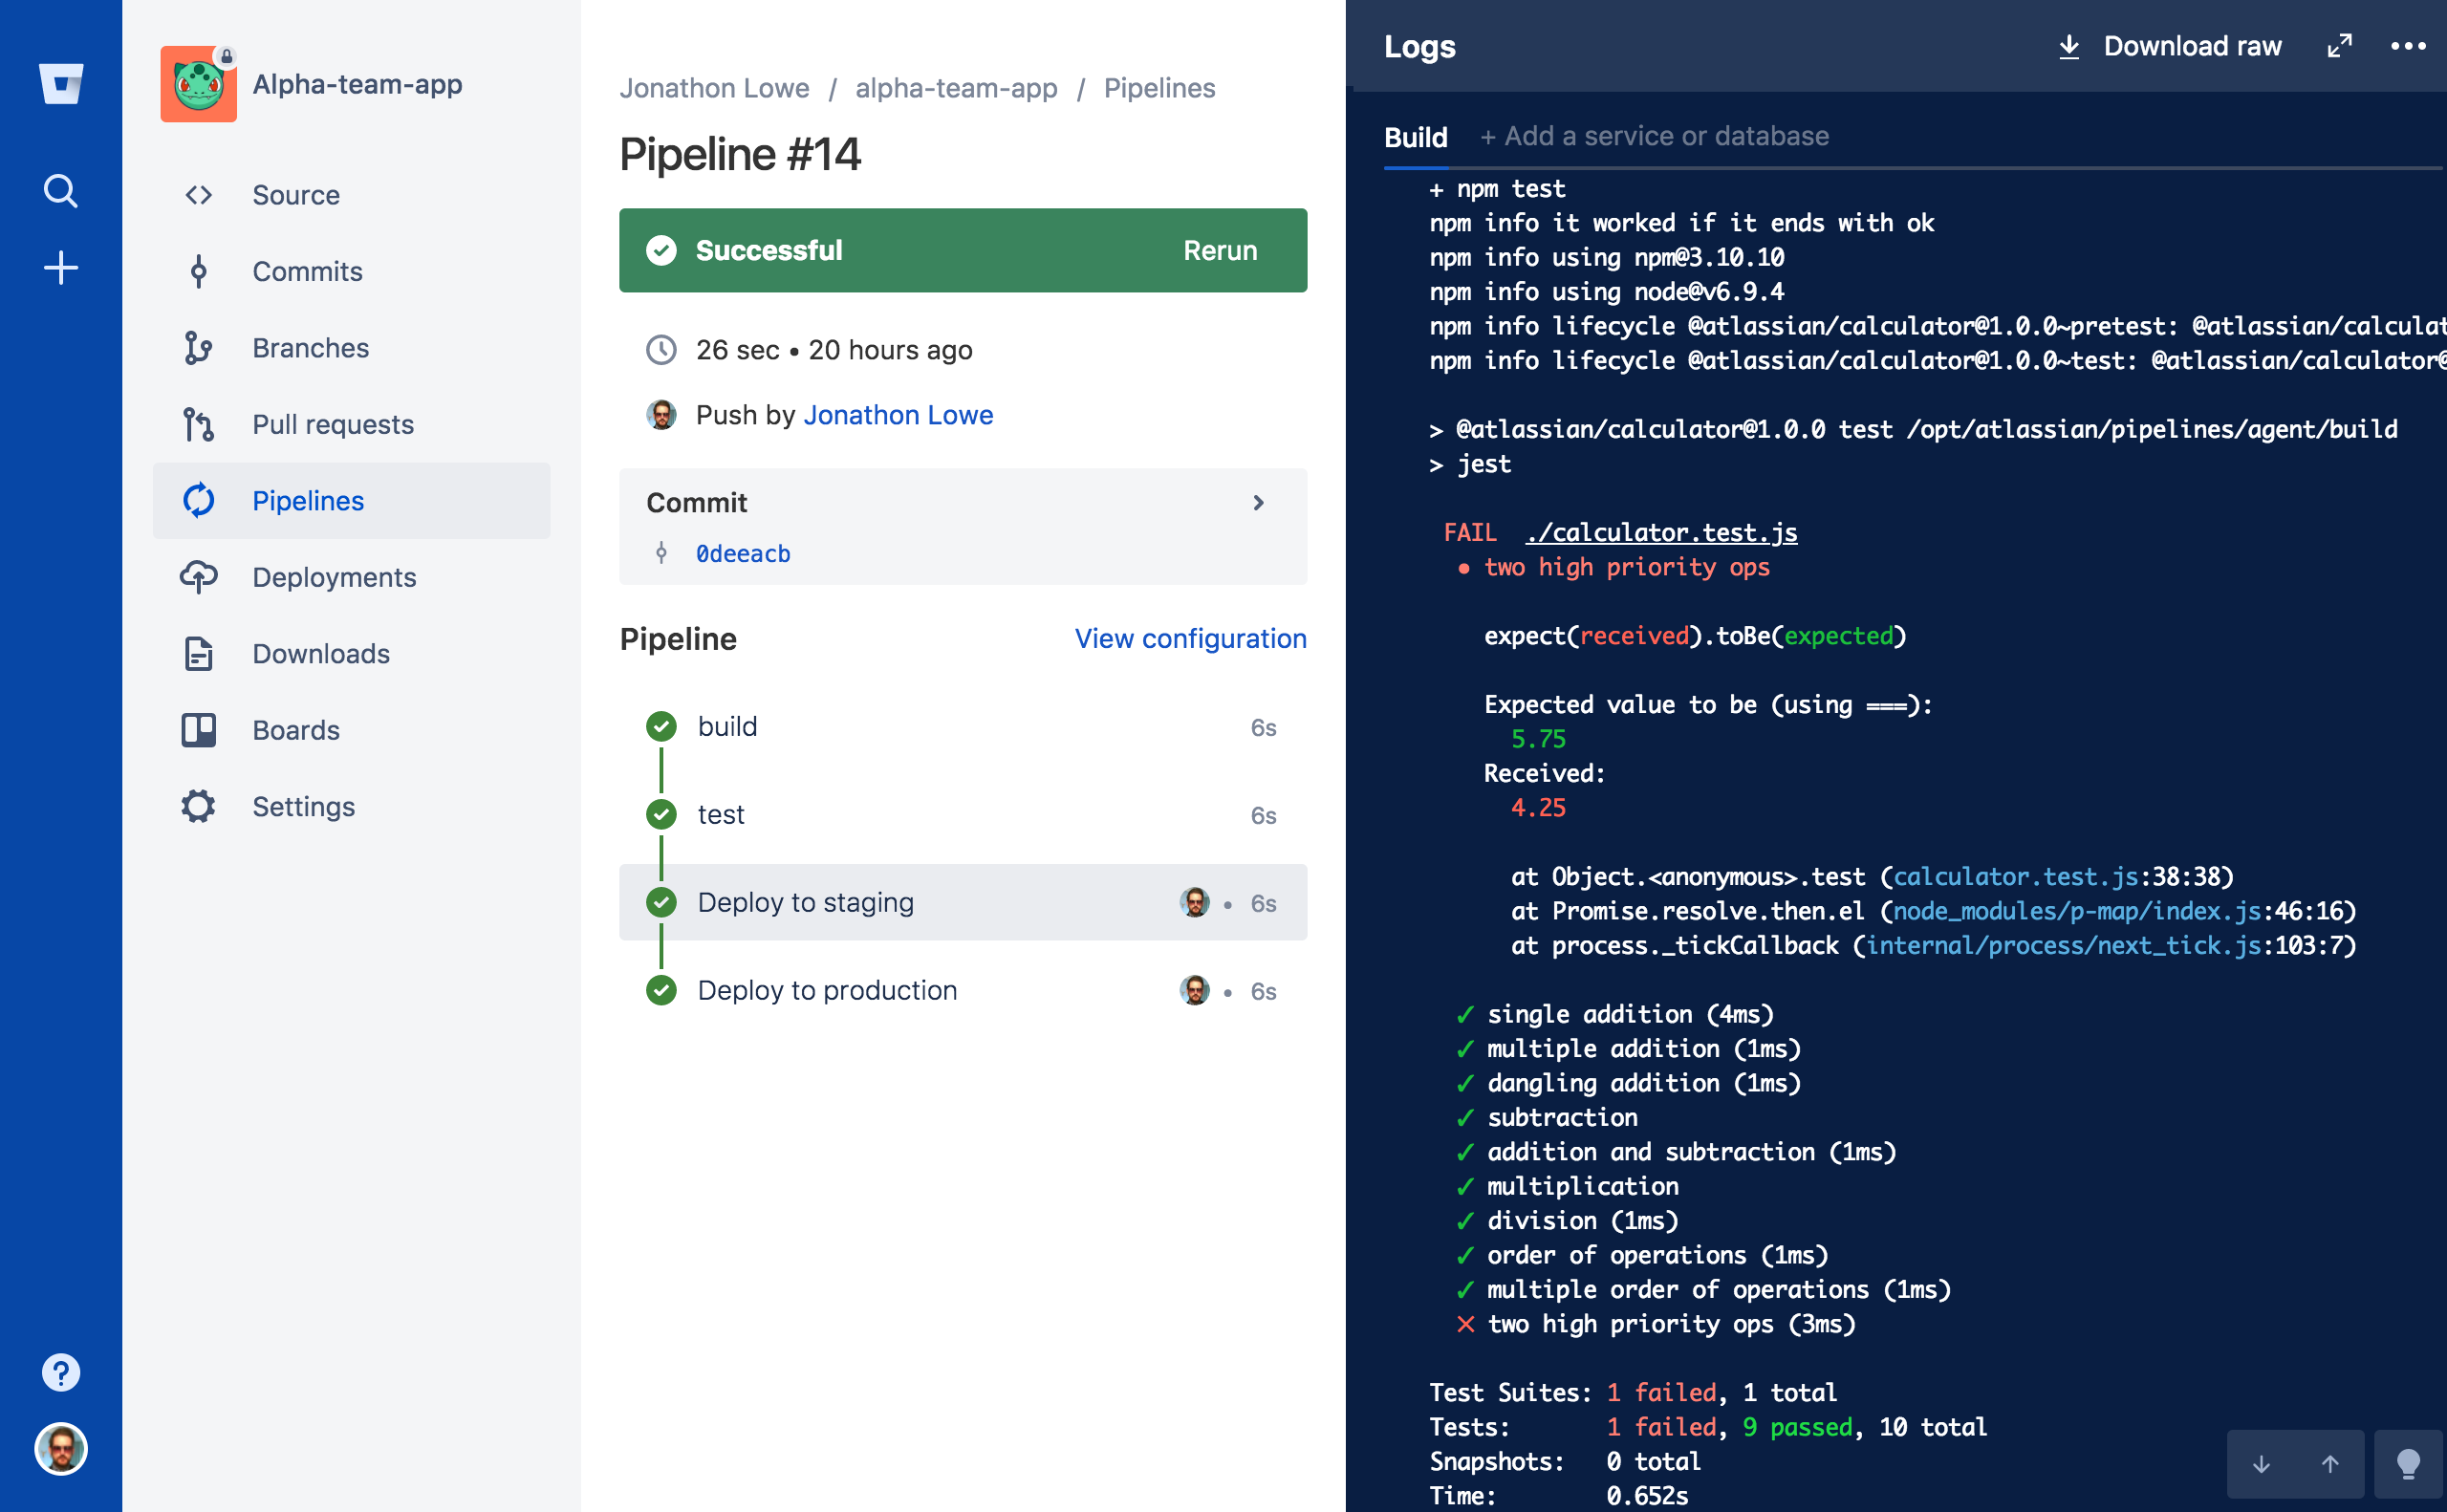Toggle the build log fullscreen view
The width and height of the screenshot is (2447, 1512).
click(2340, 47)
